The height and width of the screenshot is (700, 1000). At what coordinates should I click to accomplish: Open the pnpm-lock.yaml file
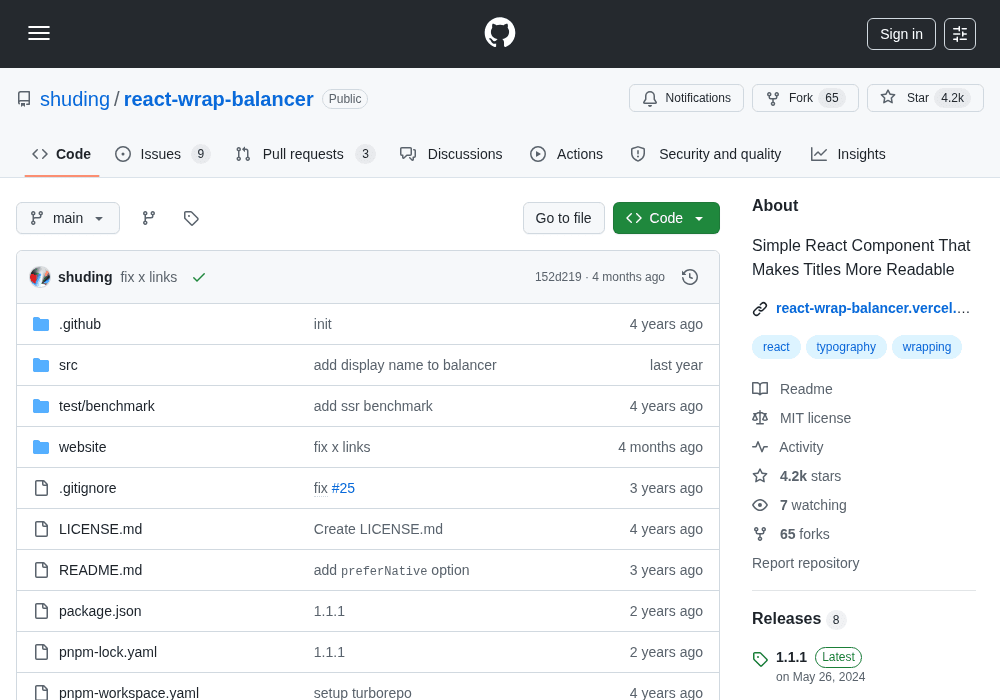[108, 652]
